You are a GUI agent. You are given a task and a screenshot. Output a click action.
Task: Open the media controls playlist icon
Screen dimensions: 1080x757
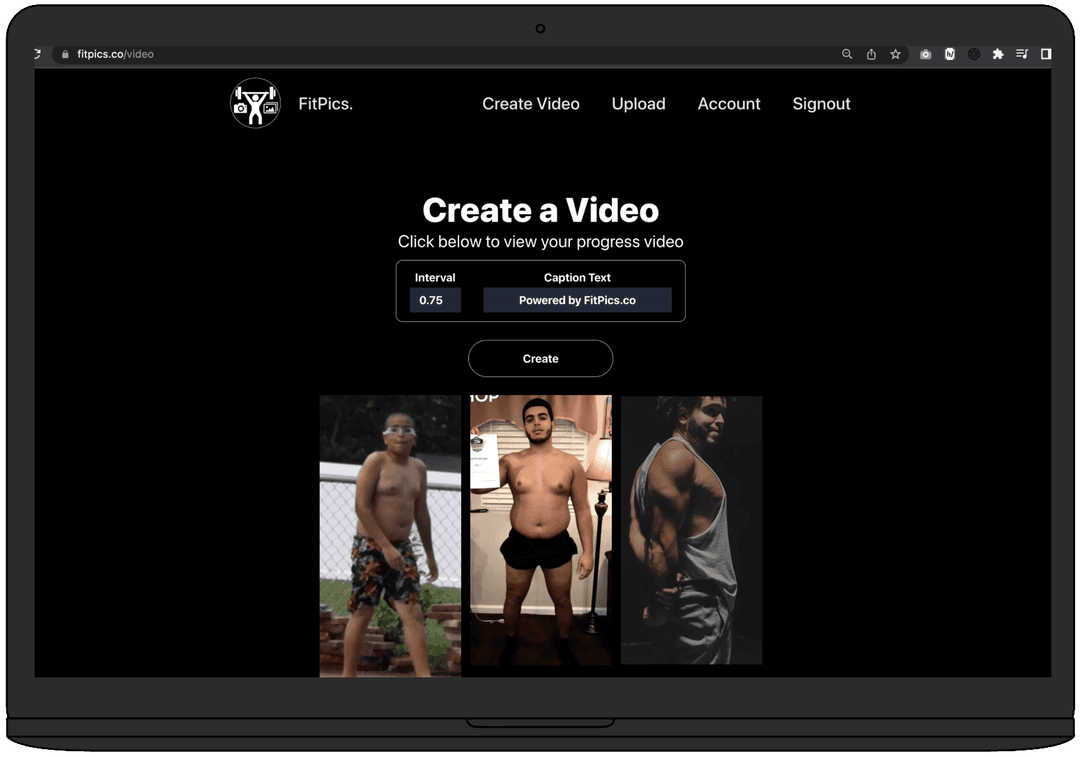[x=1022, y=54]
